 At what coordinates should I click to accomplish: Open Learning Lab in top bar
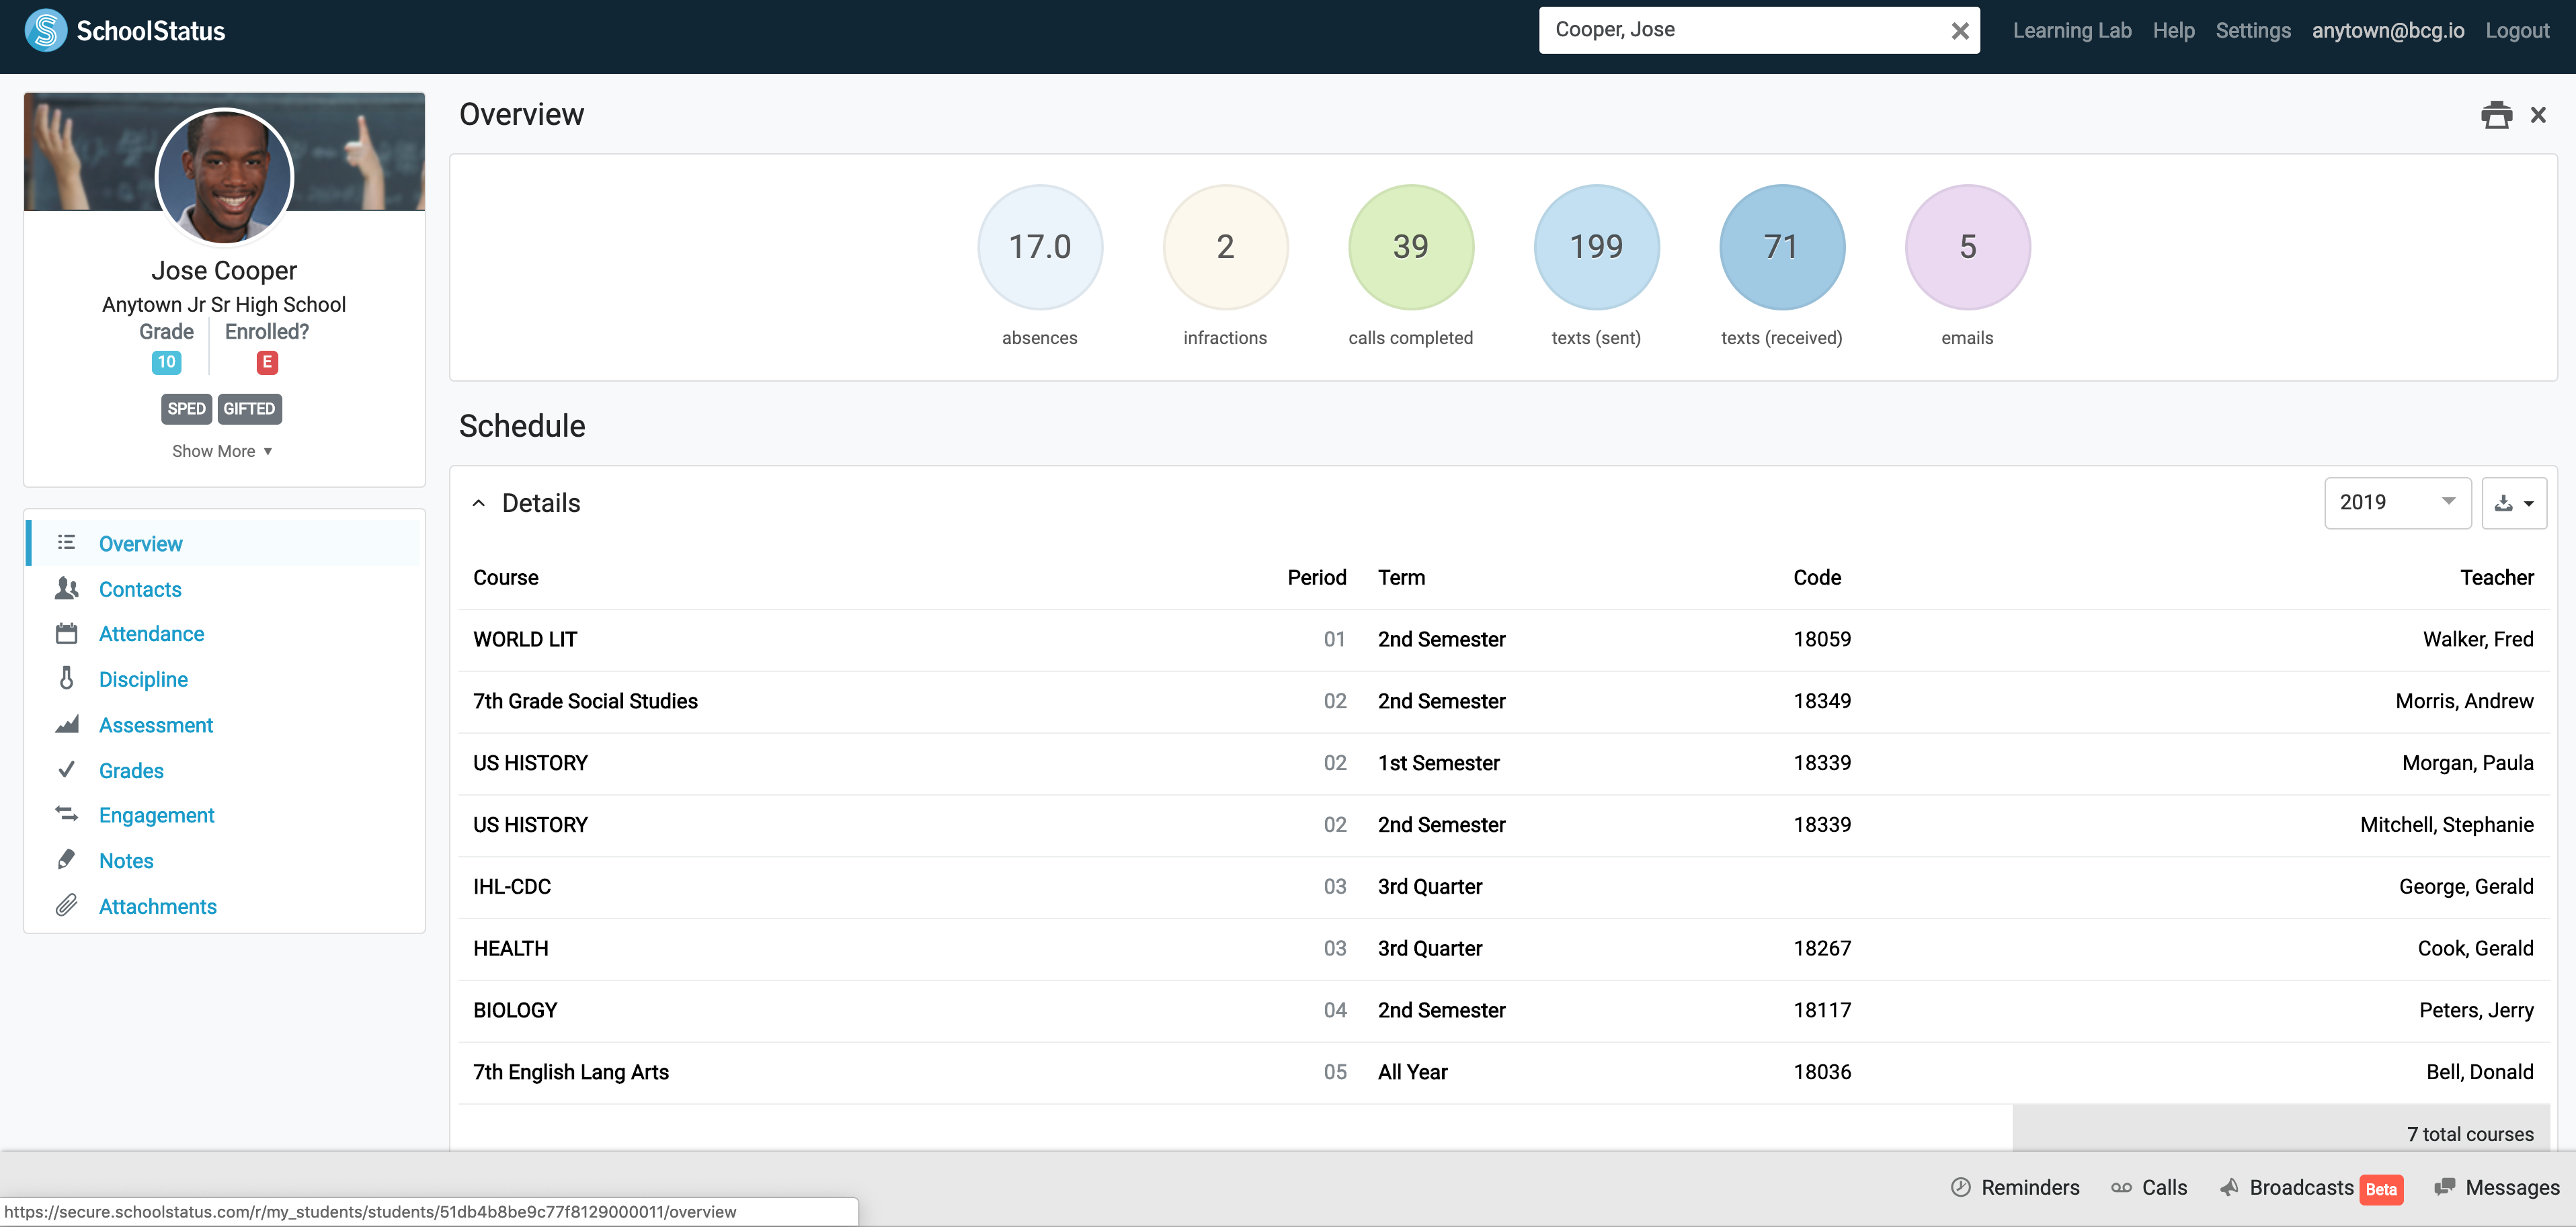(2071, 30)
